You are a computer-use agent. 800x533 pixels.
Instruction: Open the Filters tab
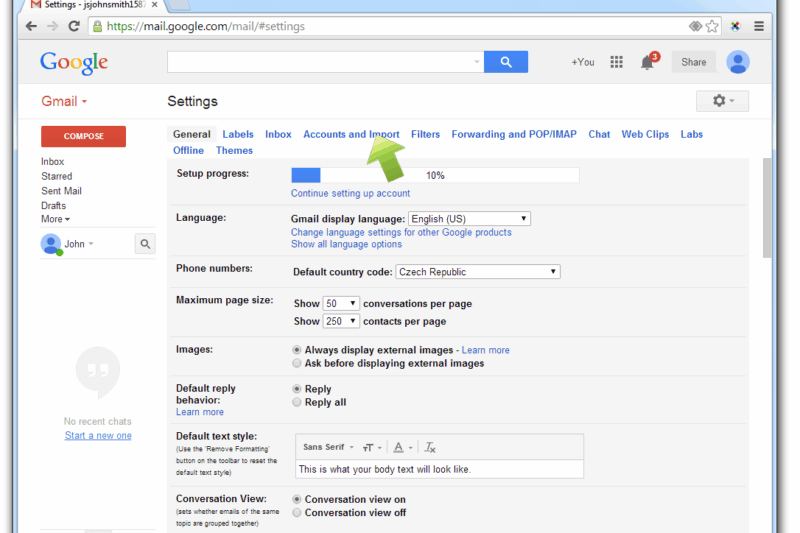point(425,134)
